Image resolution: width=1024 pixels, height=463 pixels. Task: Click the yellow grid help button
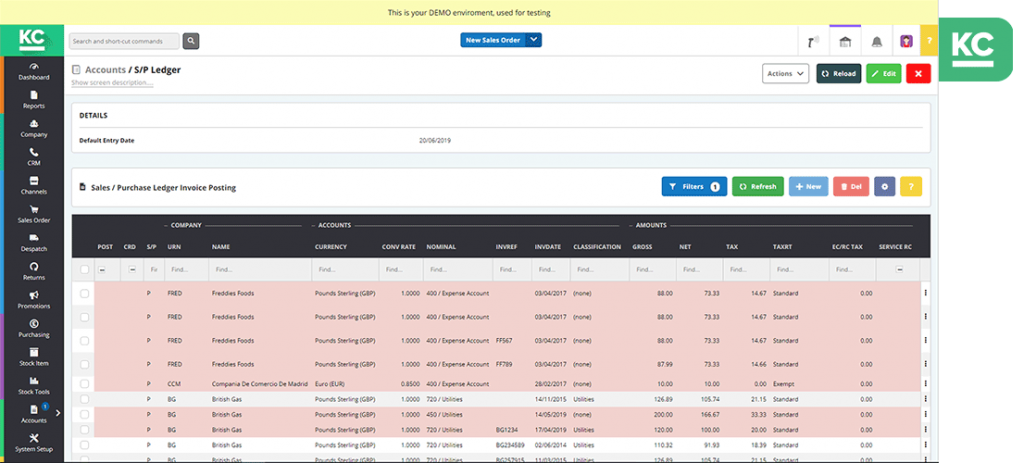click(911, 186)
